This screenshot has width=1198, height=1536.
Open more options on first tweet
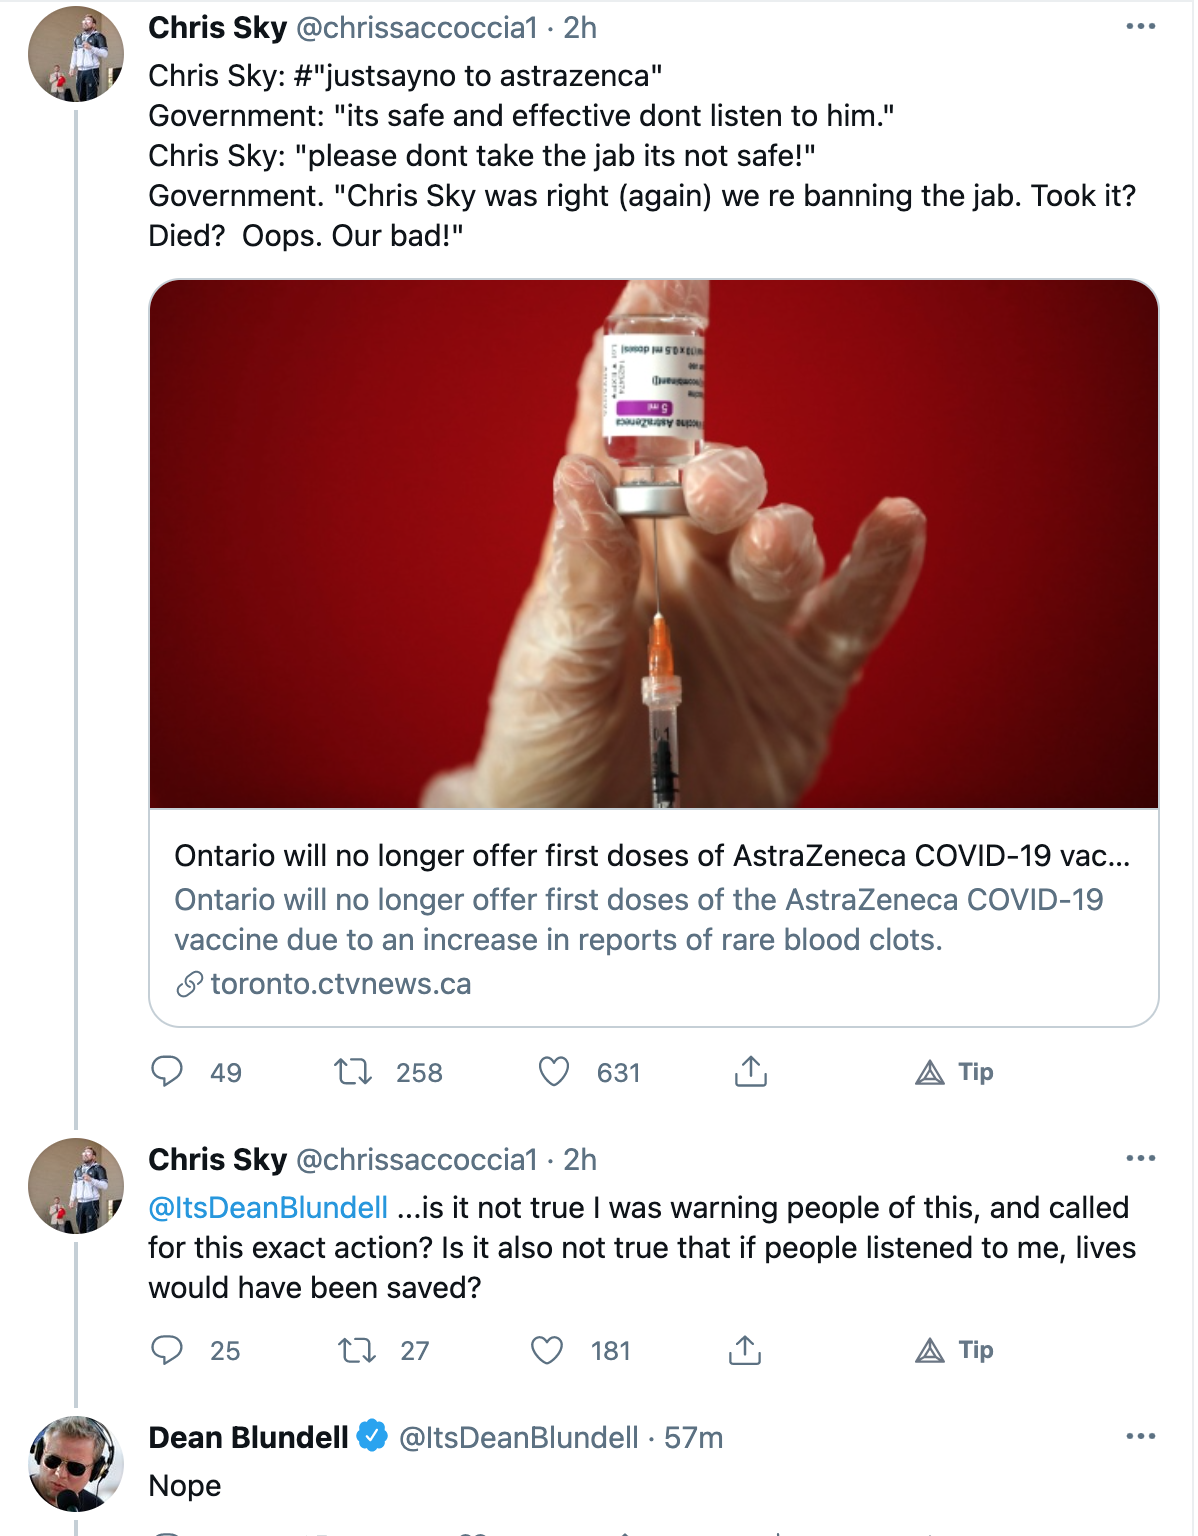[1140, 27]
